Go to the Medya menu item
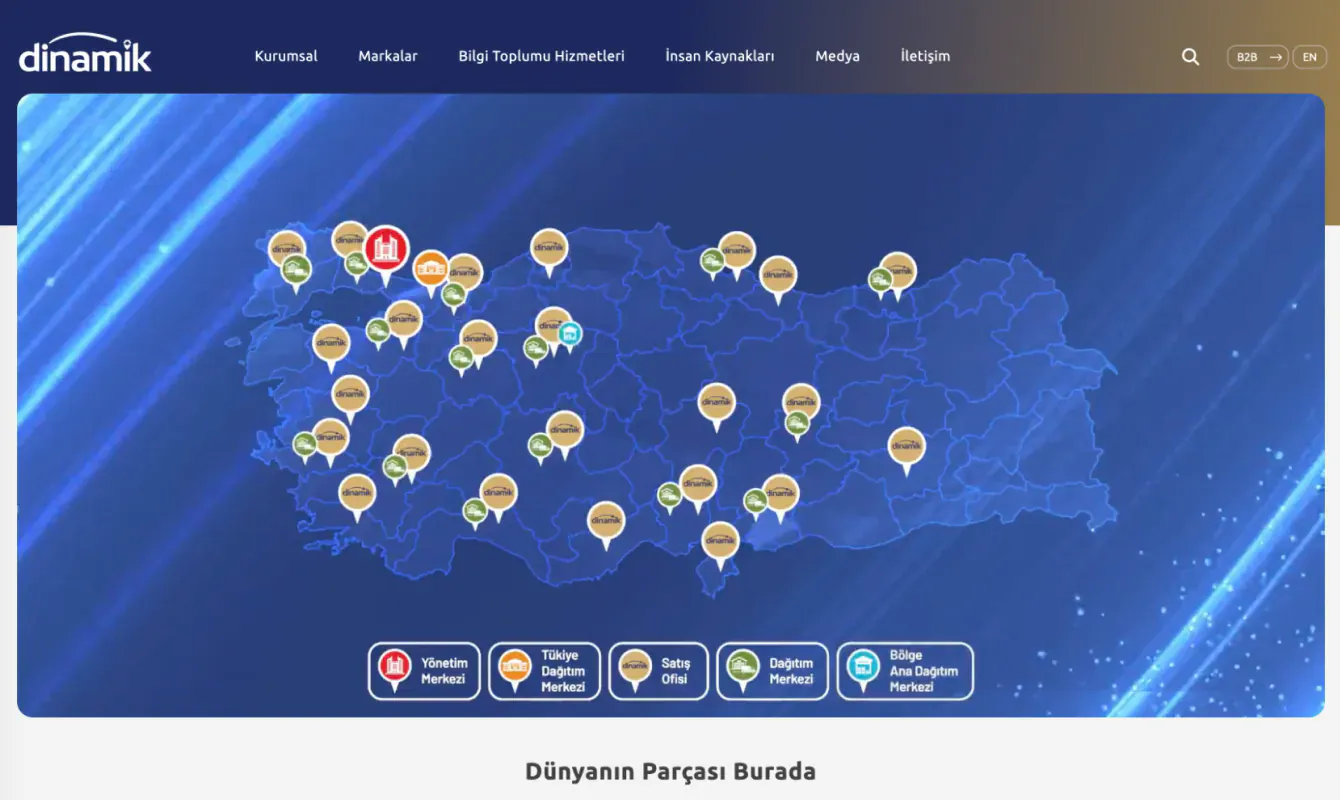This screenshot has width=1340, height=800. pyautogui.click(x=837, y=56)
